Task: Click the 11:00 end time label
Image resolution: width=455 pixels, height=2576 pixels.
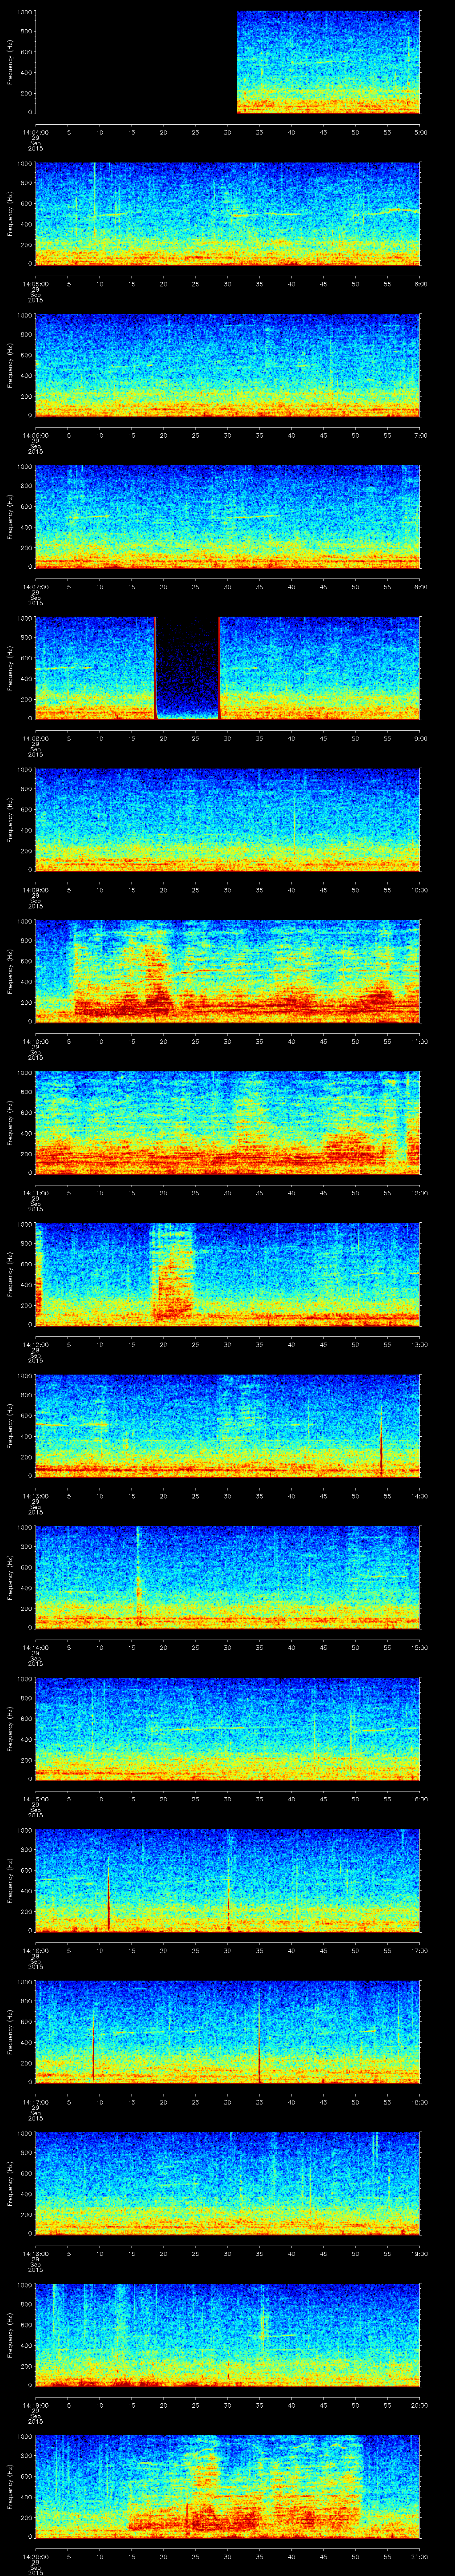Action: click(x=420, y=1041)
